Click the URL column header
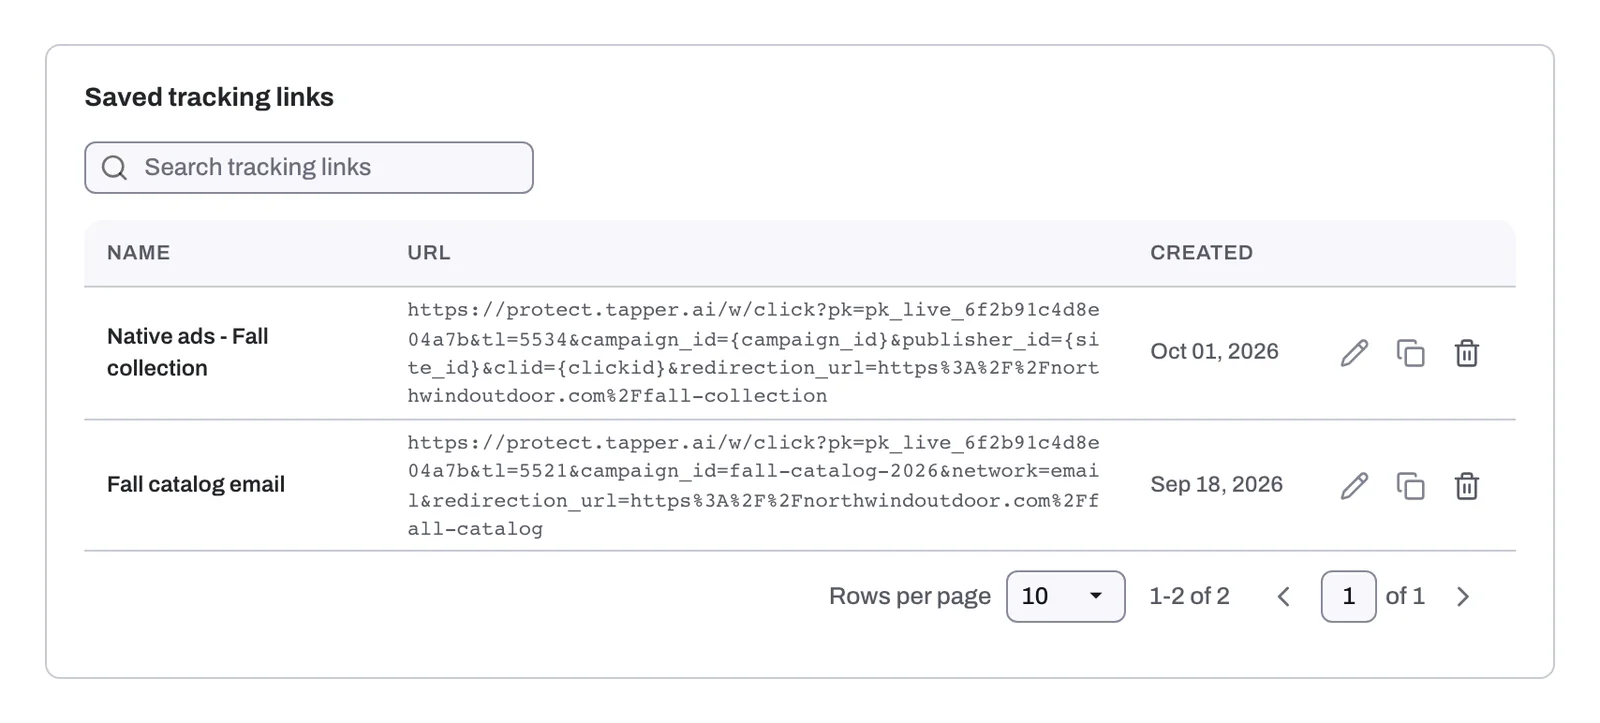 (429, 253)
